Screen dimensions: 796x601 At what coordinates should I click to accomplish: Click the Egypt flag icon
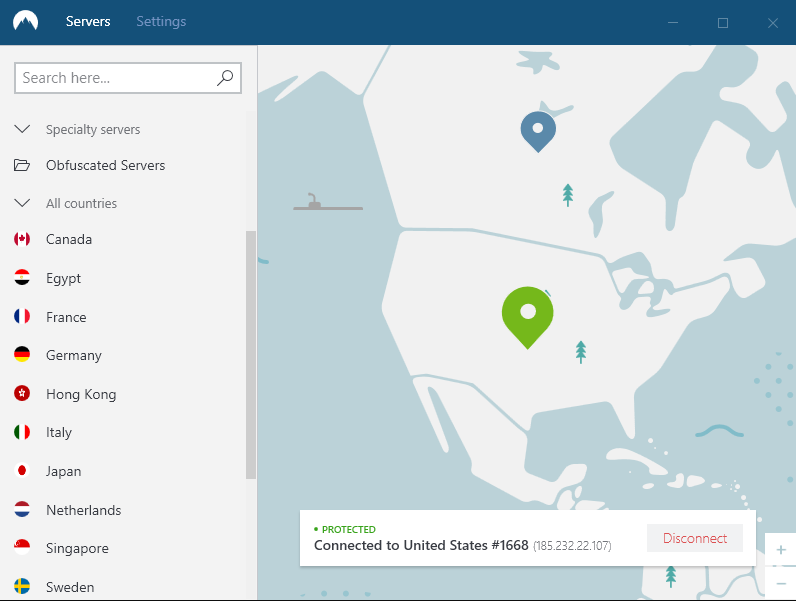click(x=22, y=278)
